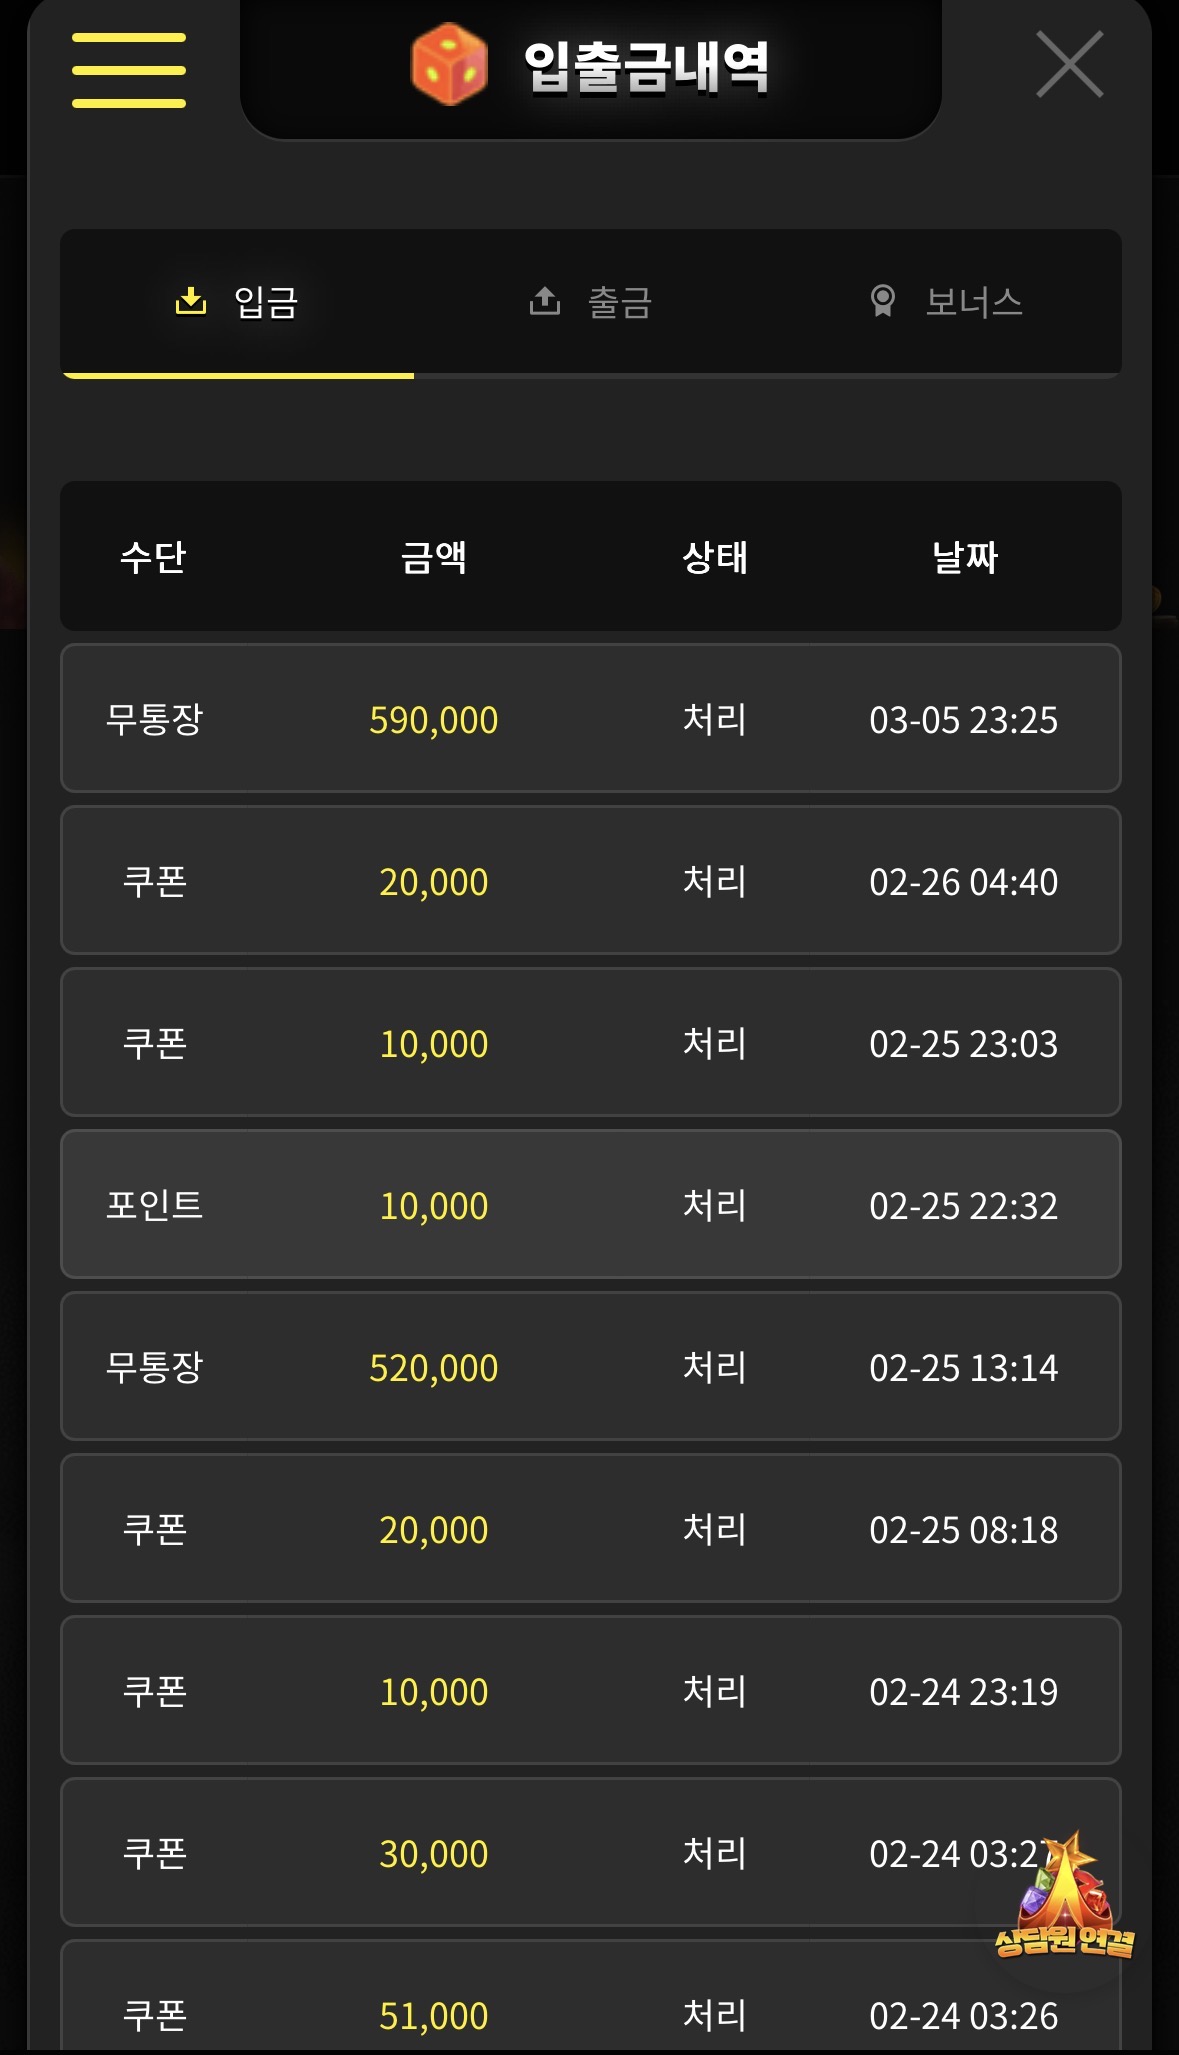Select the 02-25 08:18 쿠폰 row
This screenshot has height=2055, width=1179.
point(590,1529)
